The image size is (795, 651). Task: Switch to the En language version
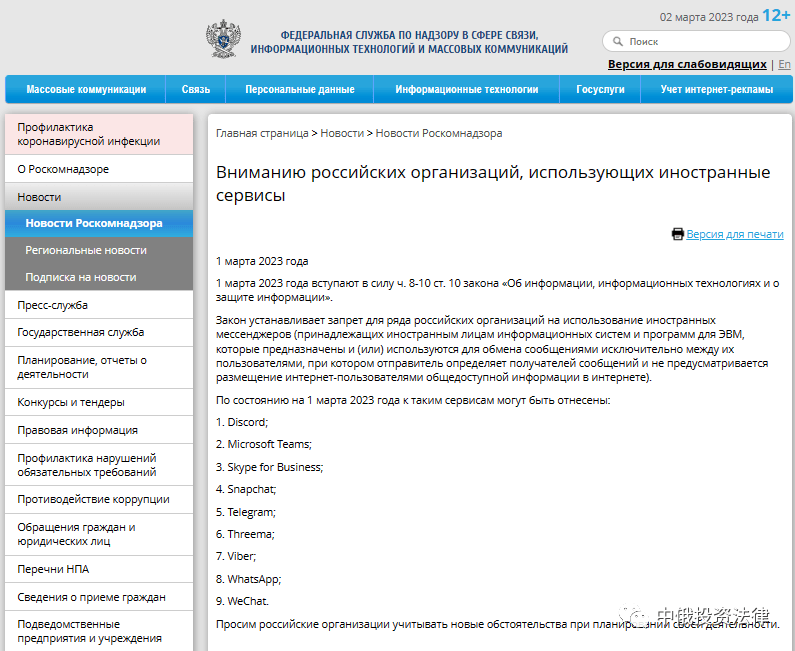coord(784,64)
